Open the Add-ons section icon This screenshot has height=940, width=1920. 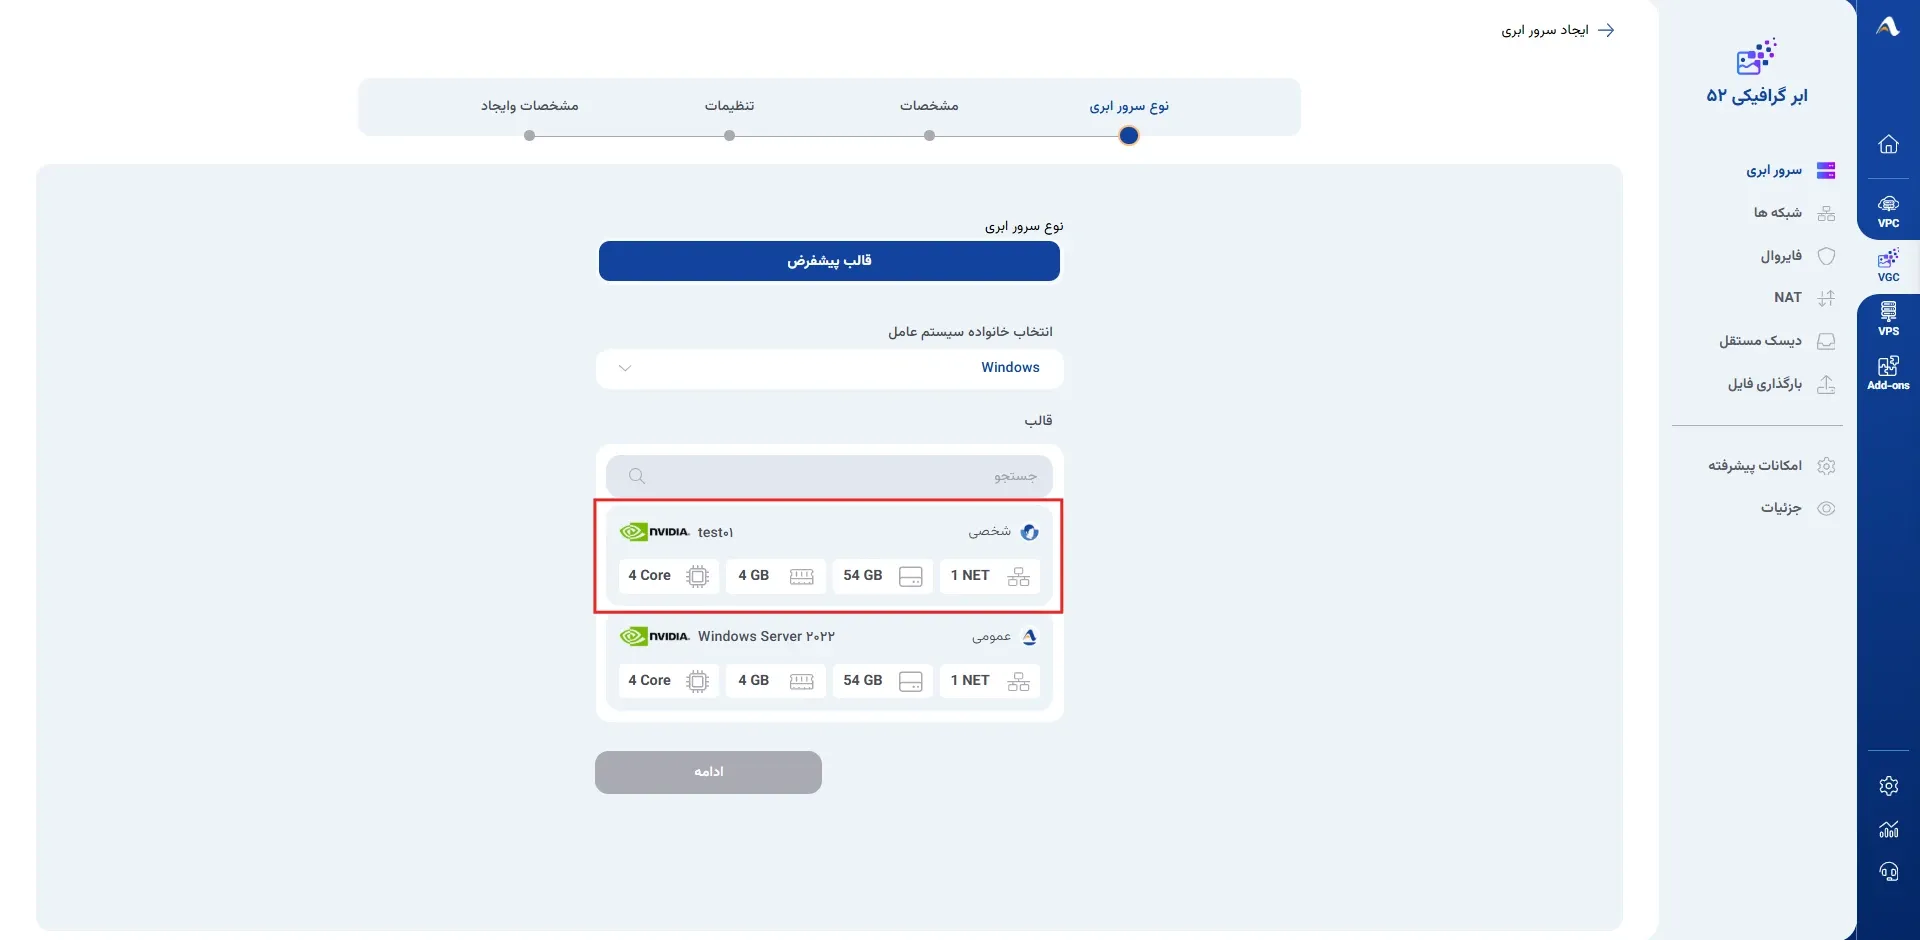click(x=1888, y=373)
